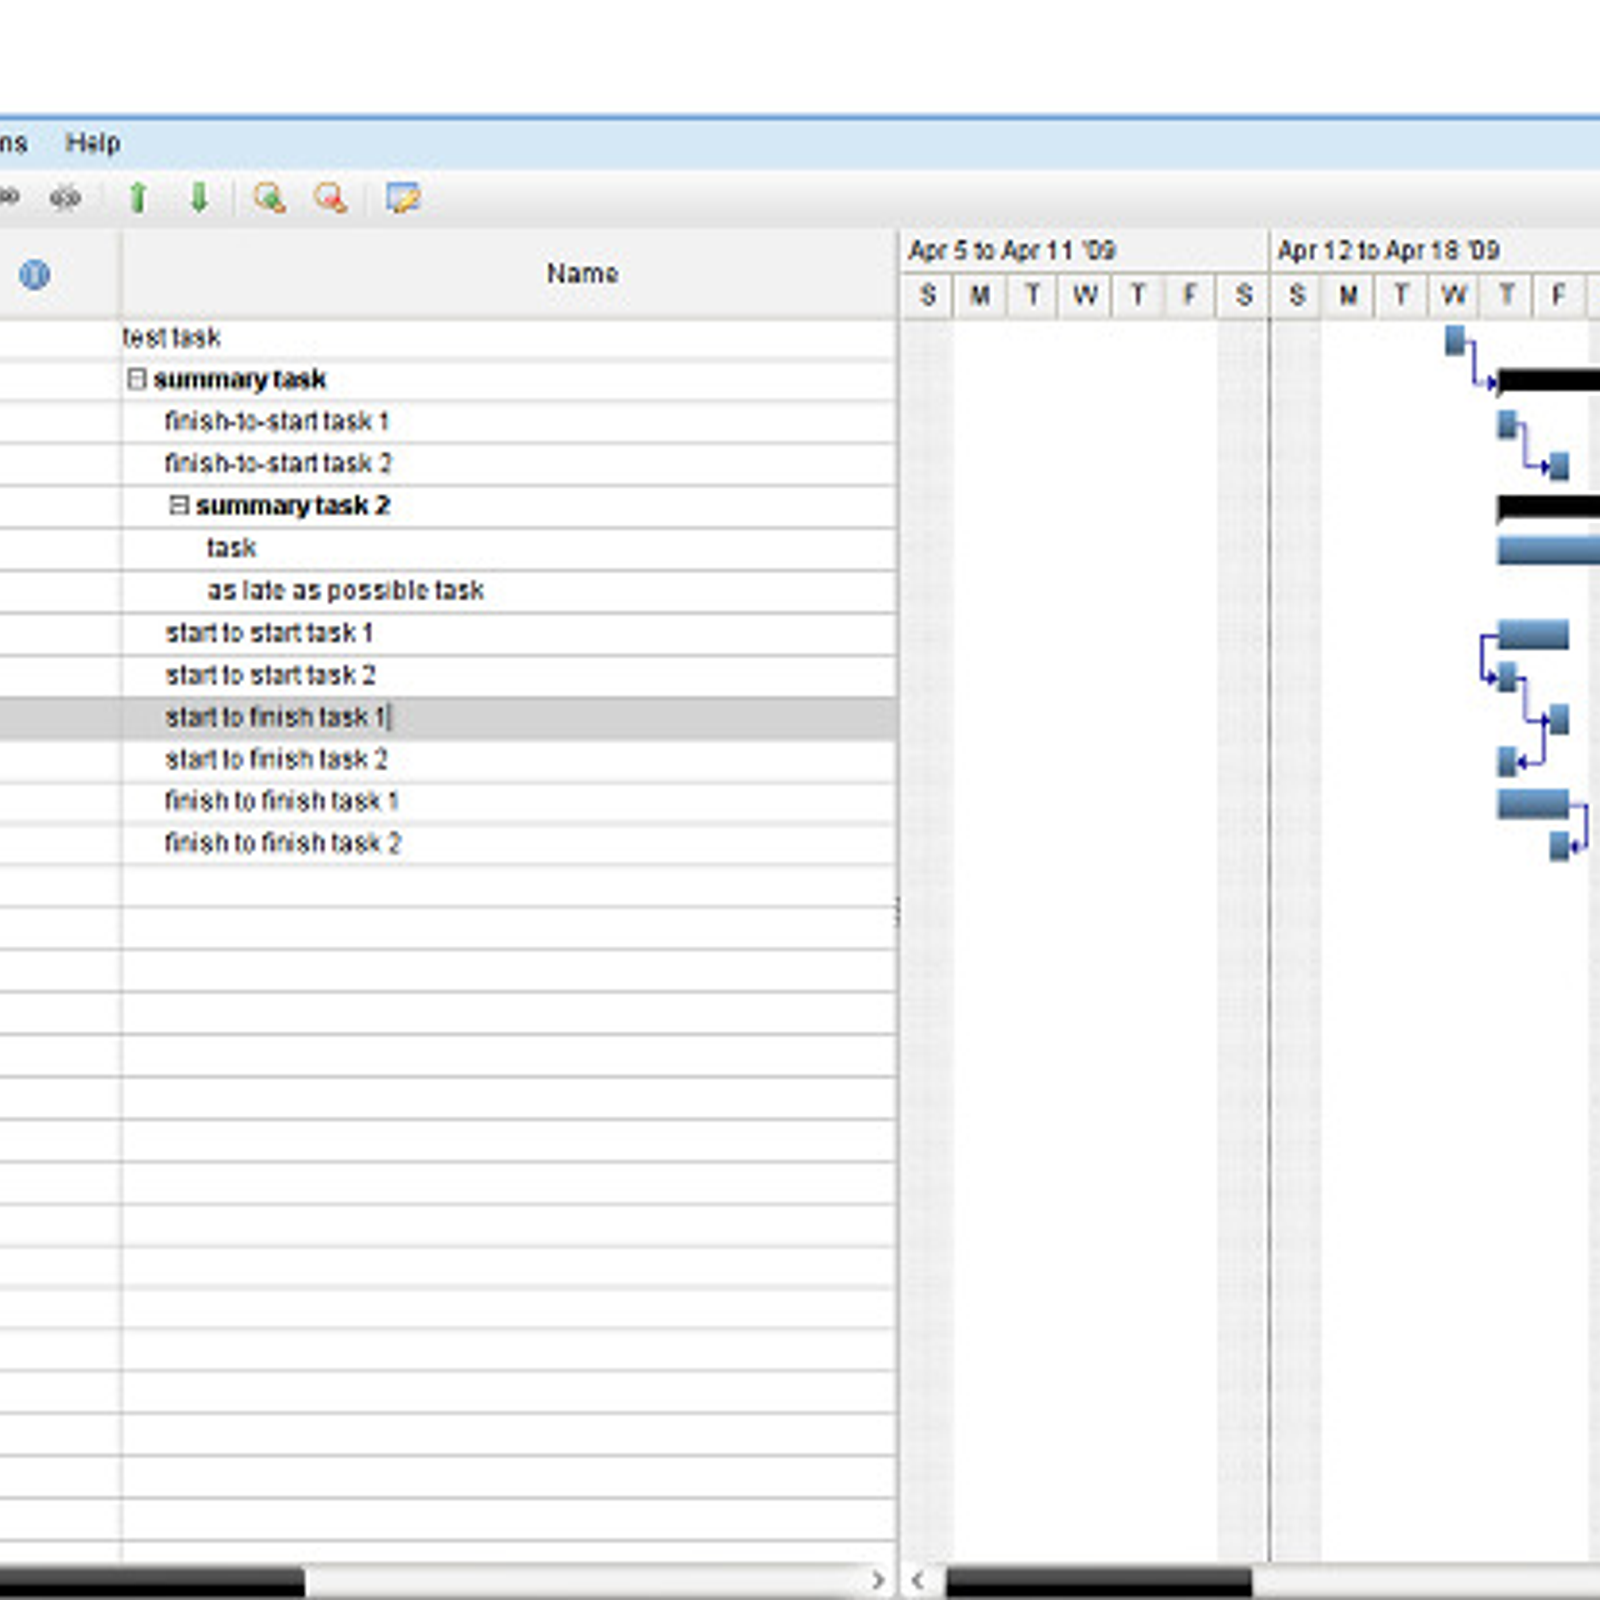Click the Gantt bar for 'start to start task 2'
The width and height of the screenshot is (1600, 1600).
(1507, 677)
